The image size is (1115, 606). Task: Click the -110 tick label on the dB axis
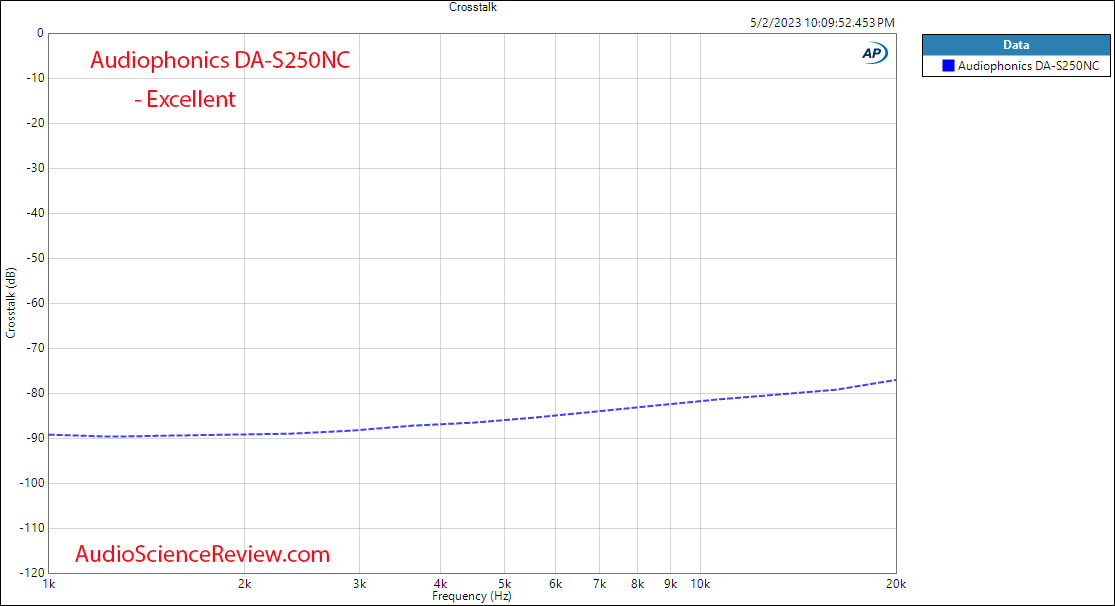tap(32, 528)
